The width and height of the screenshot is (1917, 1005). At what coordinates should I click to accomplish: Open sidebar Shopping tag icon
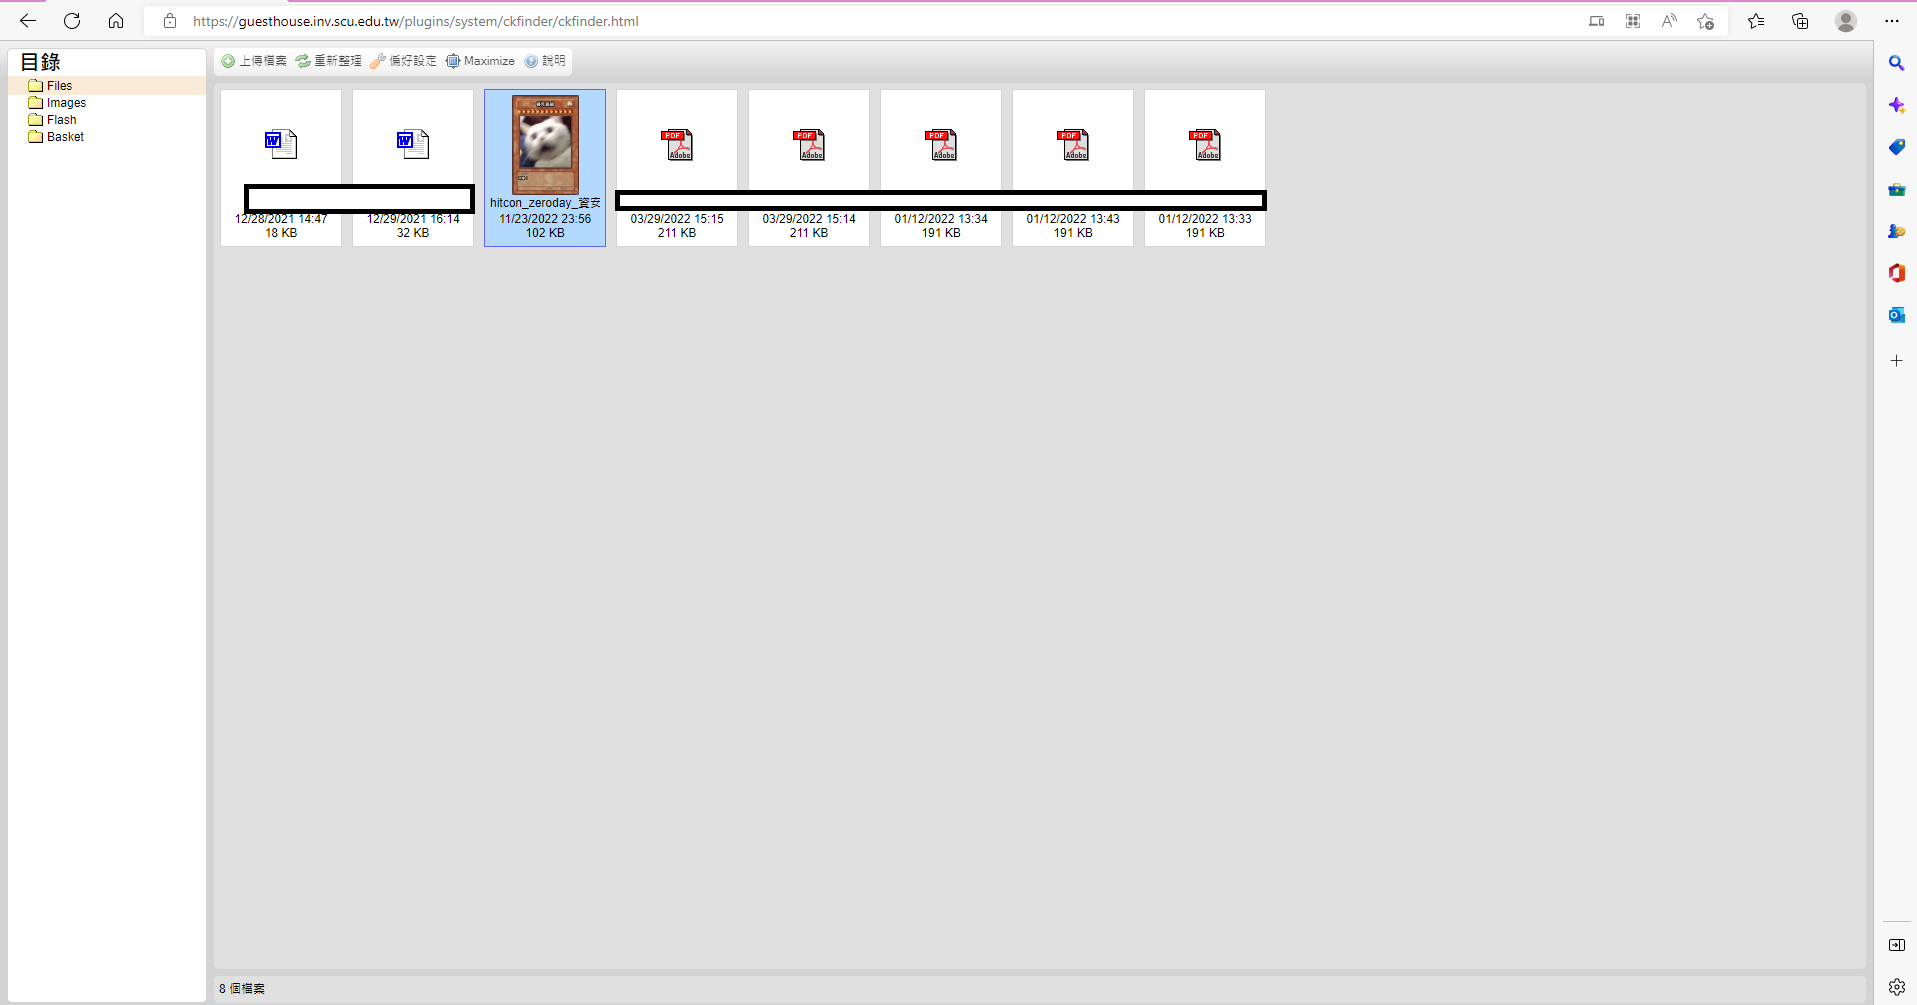click(x=1896, y=147)
